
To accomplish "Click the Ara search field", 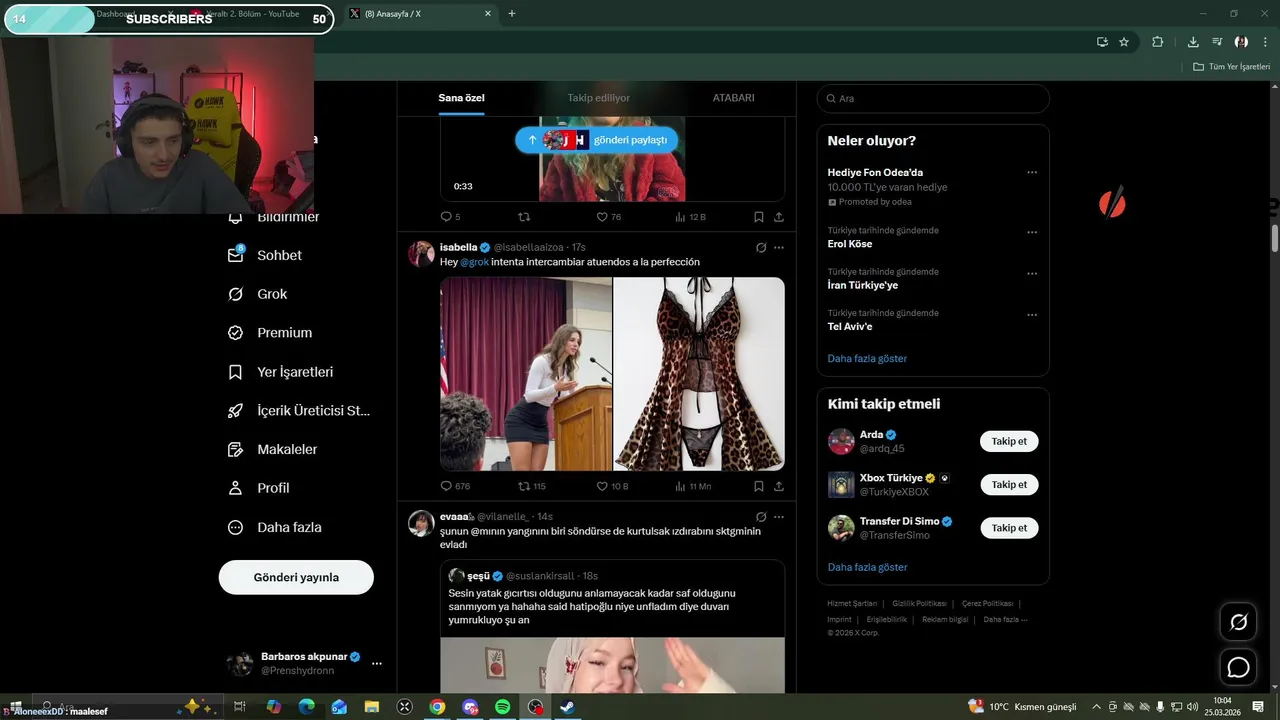I will (x=933, y=98).
